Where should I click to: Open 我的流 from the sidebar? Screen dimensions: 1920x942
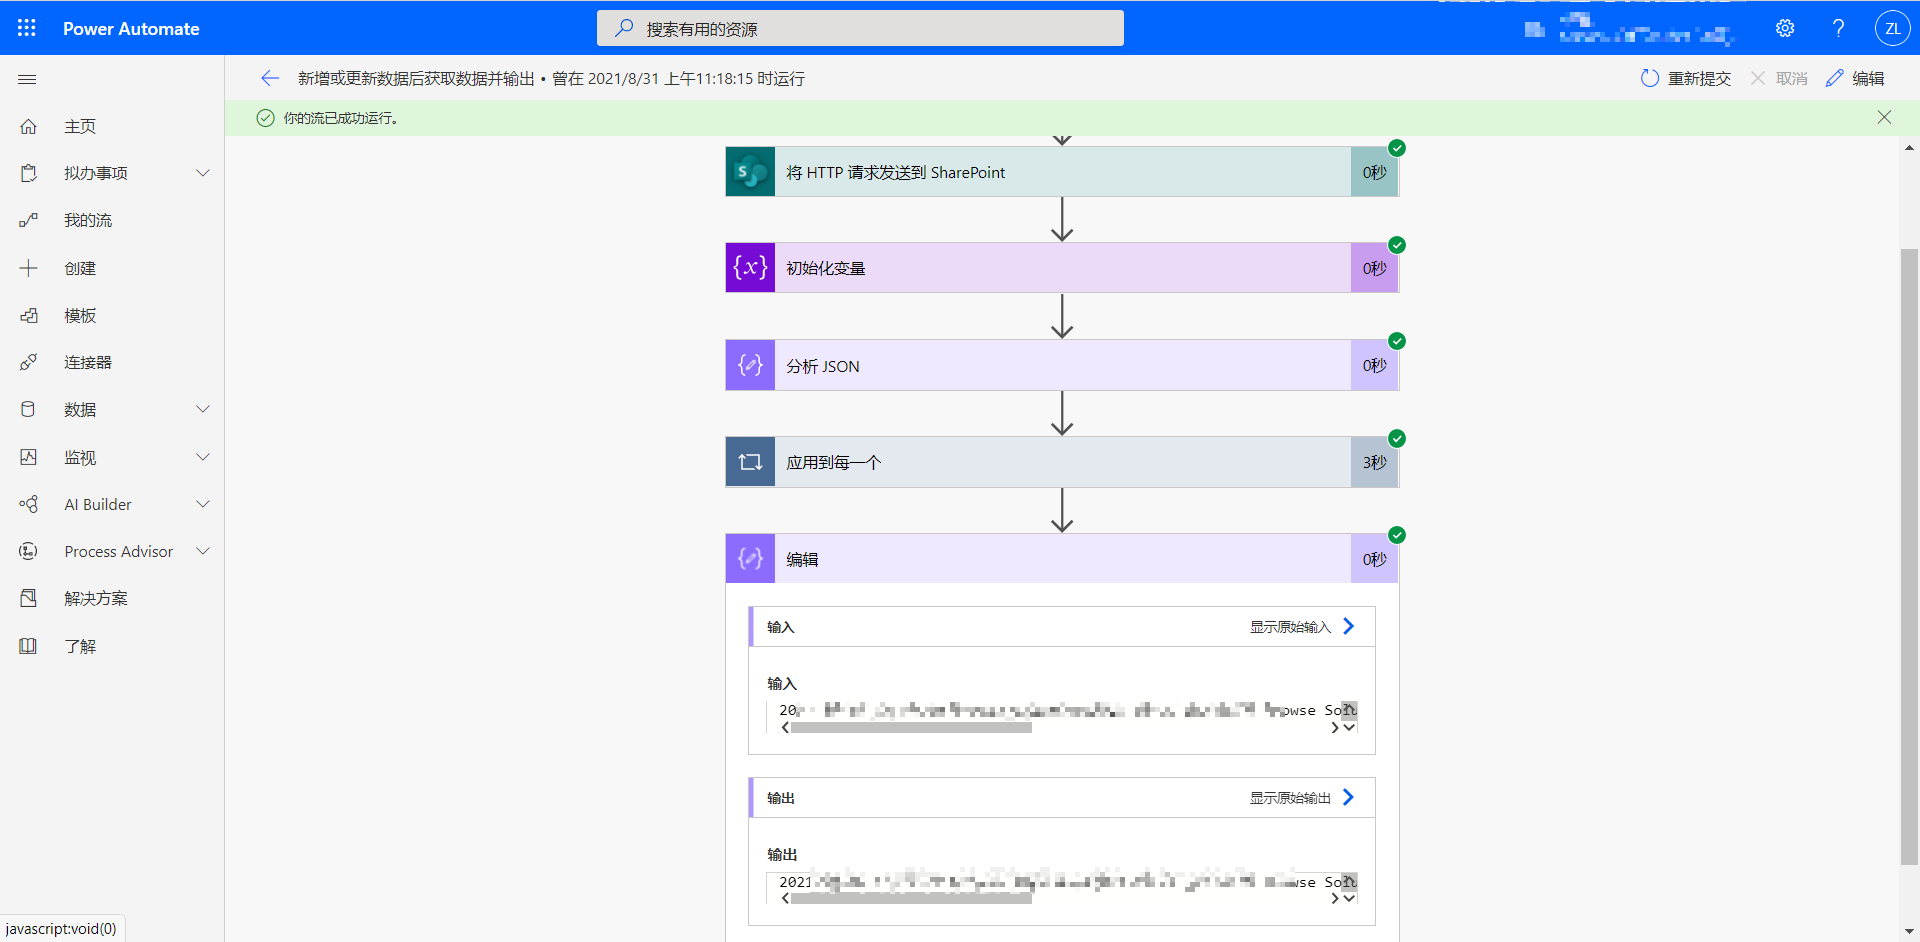click(87, 220)
